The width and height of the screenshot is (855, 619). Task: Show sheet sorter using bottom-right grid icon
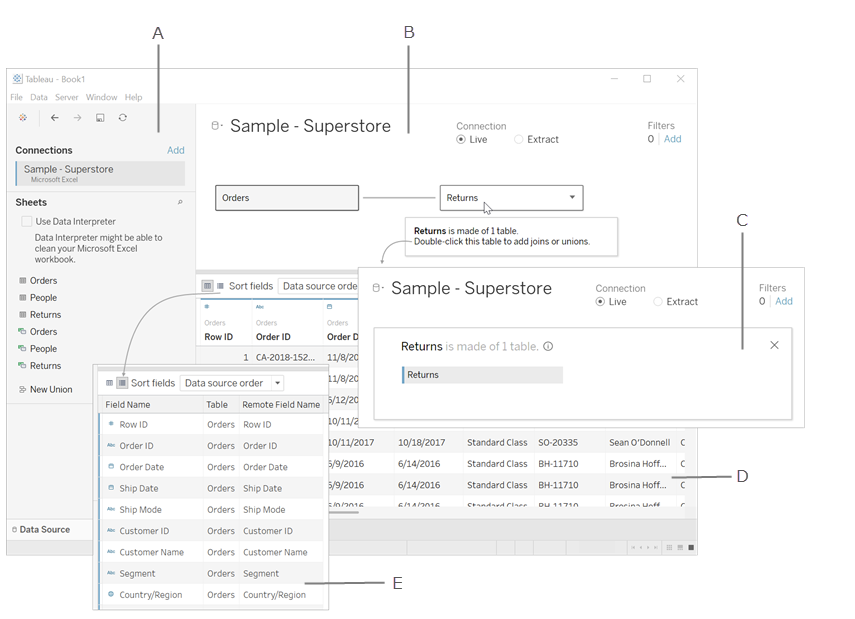669,547
